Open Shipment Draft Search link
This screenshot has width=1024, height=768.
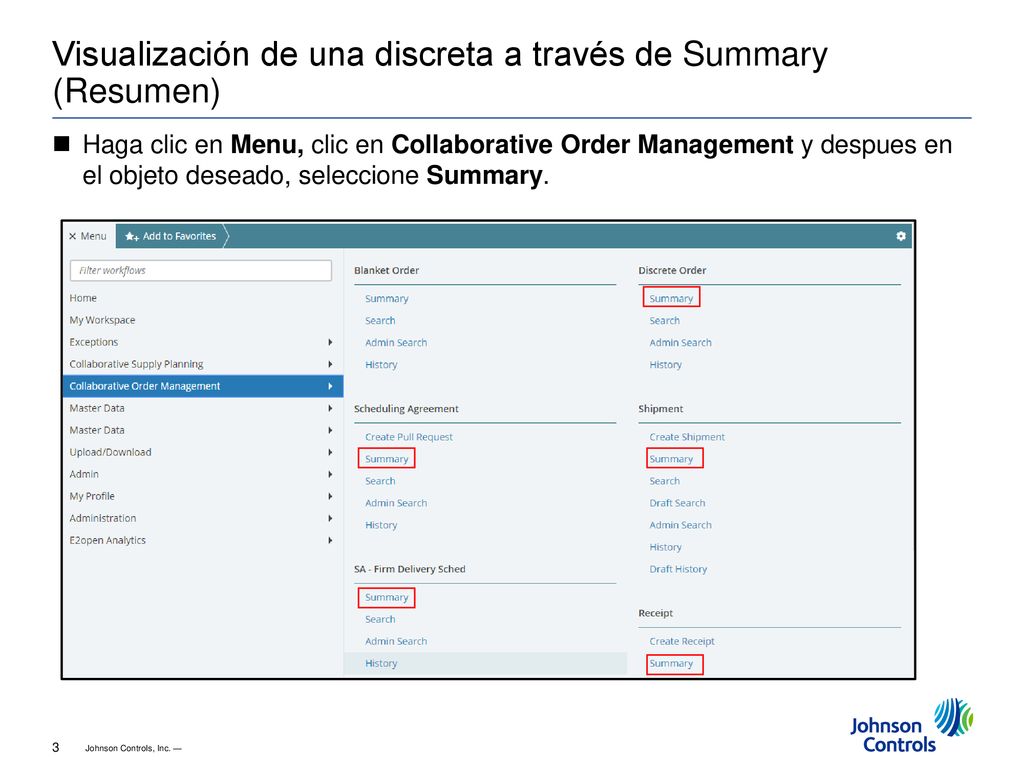[x=677, y=503]
